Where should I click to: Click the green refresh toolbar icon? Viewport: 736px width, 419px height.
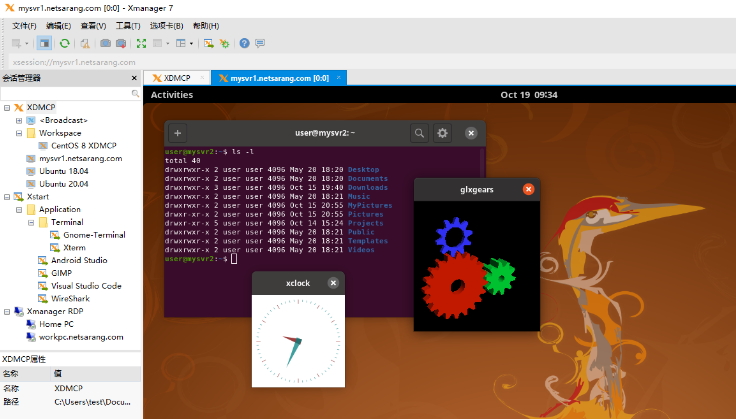(x=64, y=43)
